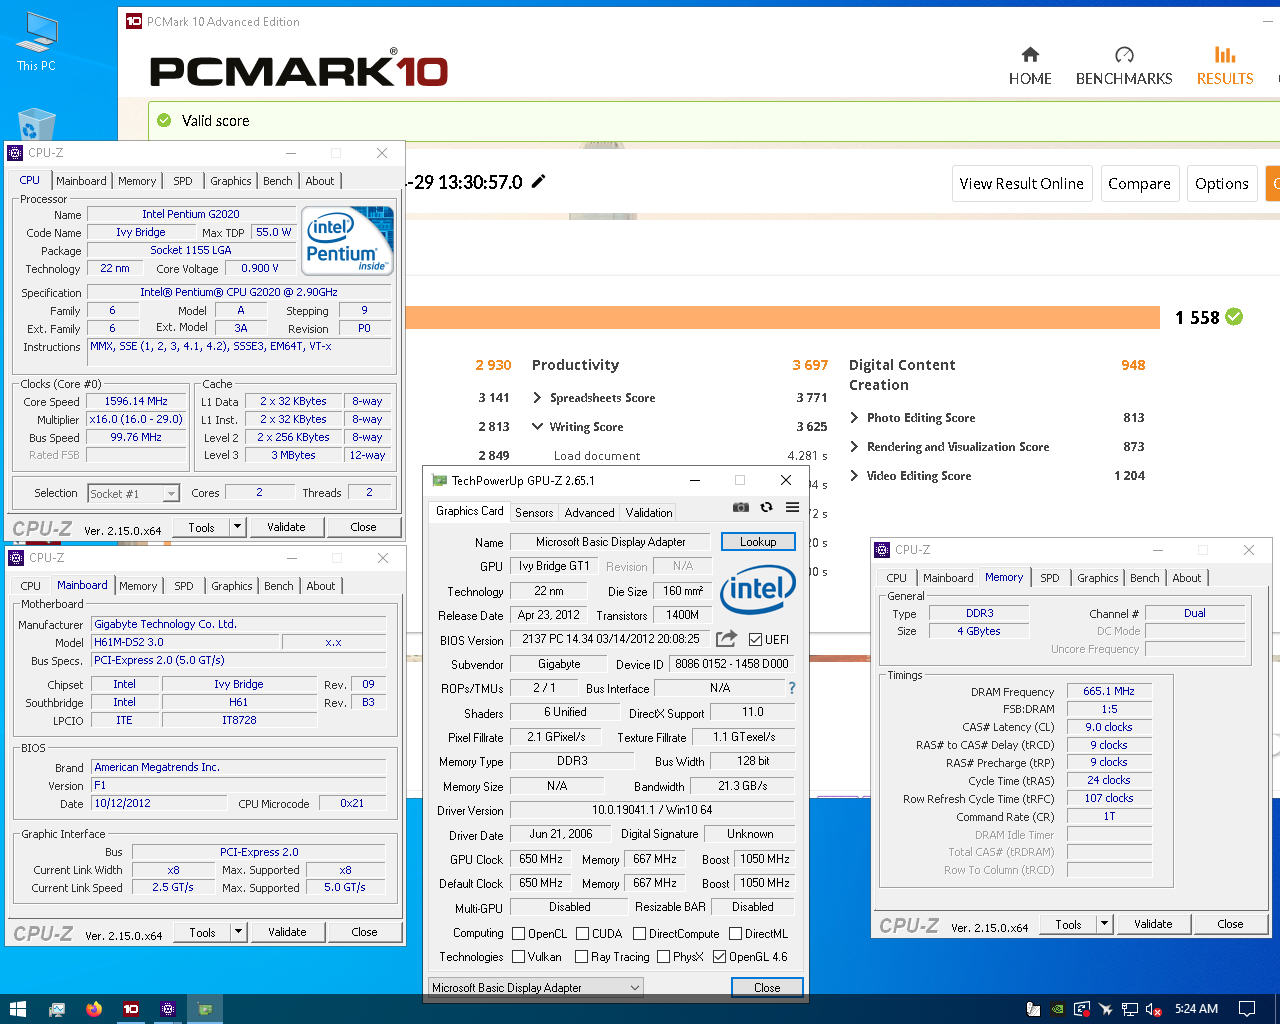Open the GPU-Z adapter selection dropdown
1280x1024 pixels.
536,987
